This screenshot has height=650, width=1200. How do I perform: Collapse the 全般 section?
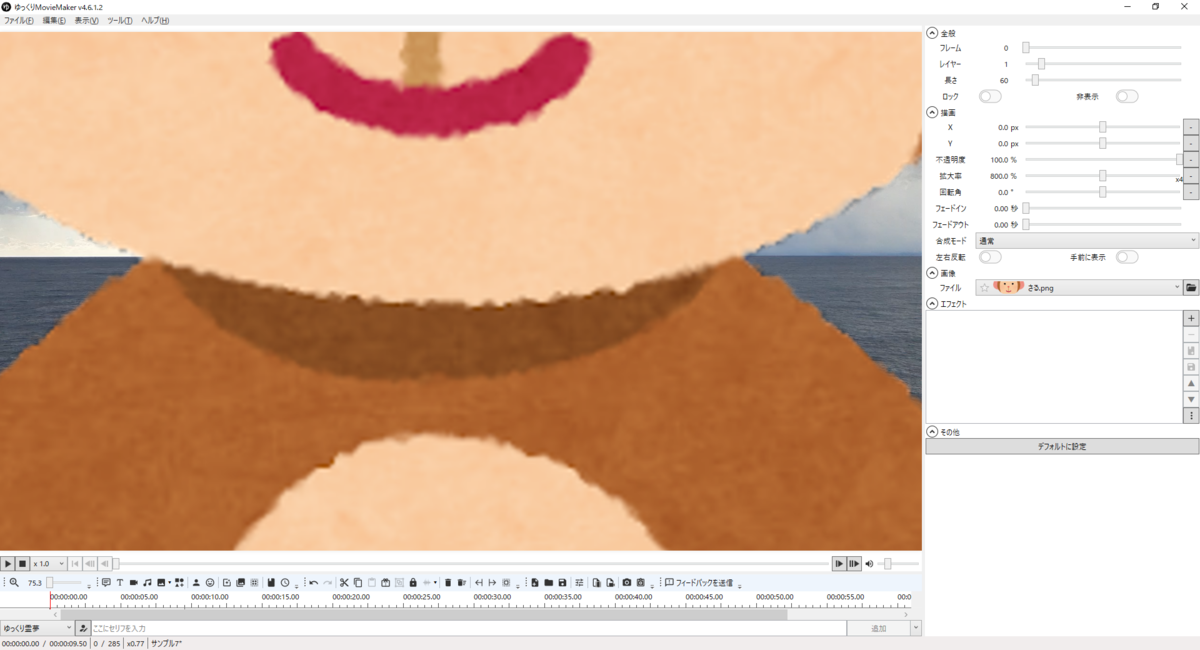click(x=932, y=33)
